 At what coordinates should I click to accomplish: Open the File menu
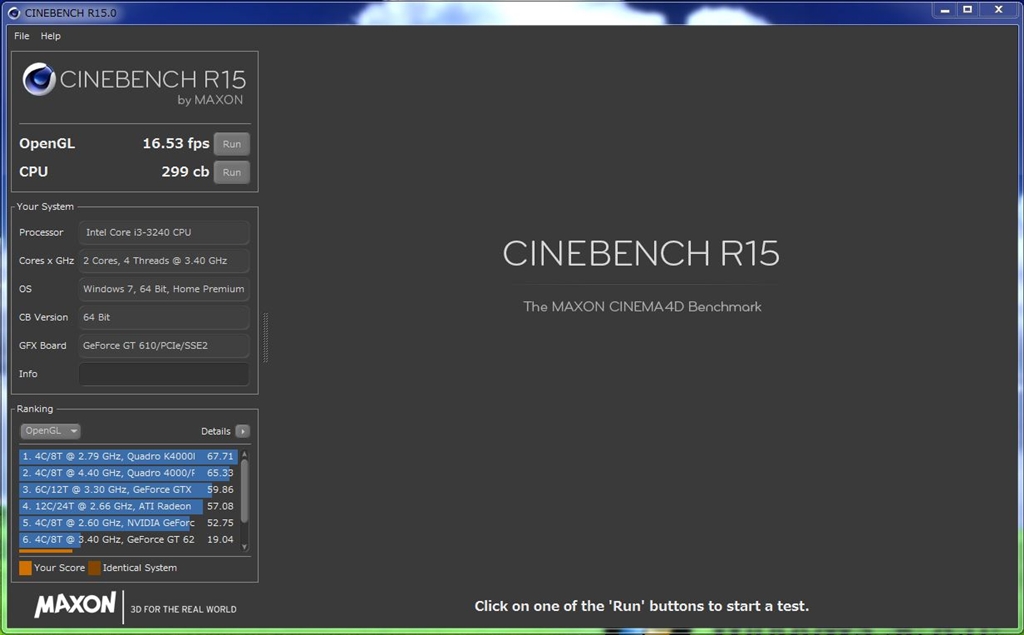(x=22, y=36)
